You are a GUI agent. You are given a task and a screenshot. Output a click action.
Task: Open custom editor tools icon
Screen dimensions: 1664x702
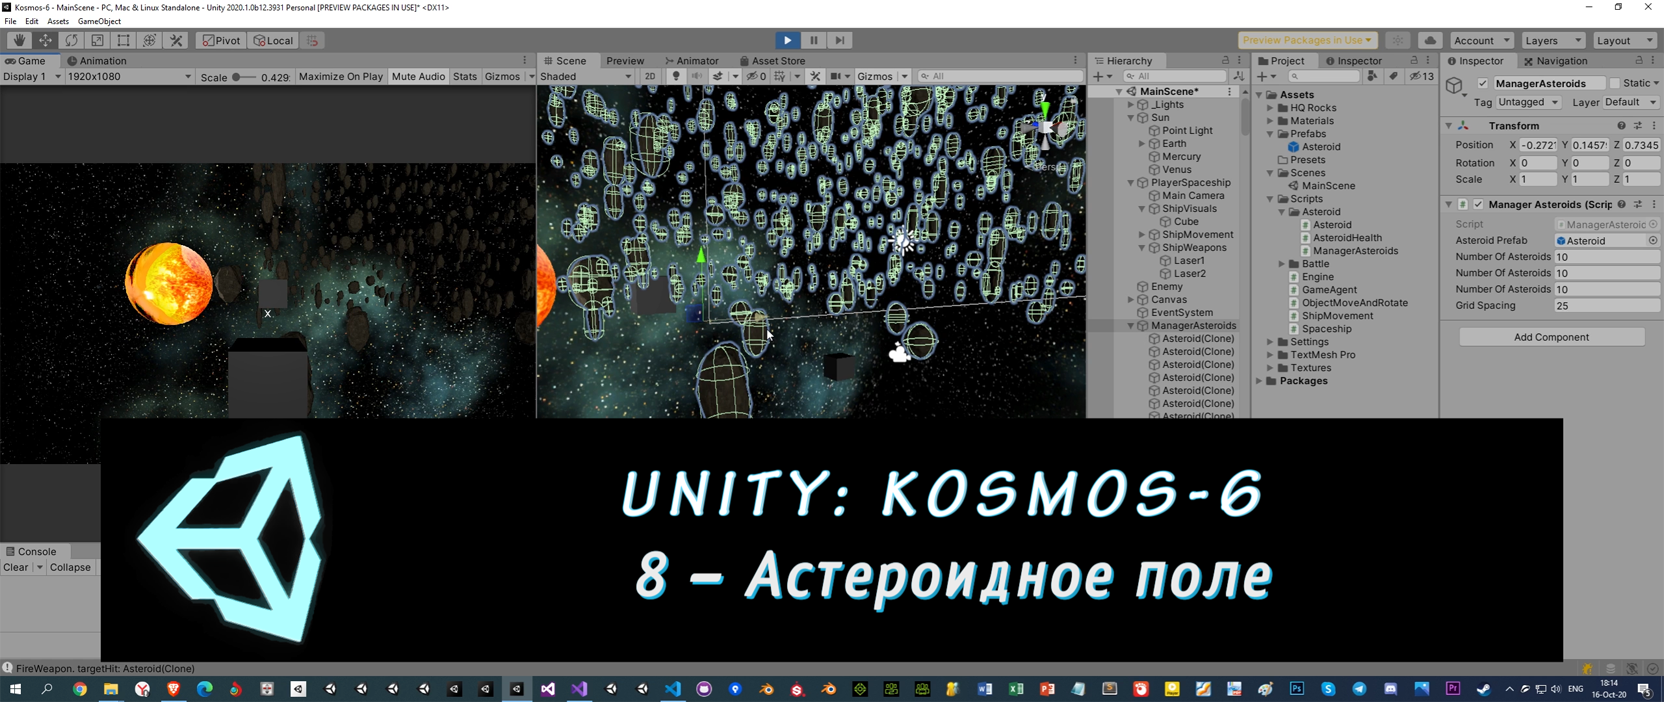point(176,40)
